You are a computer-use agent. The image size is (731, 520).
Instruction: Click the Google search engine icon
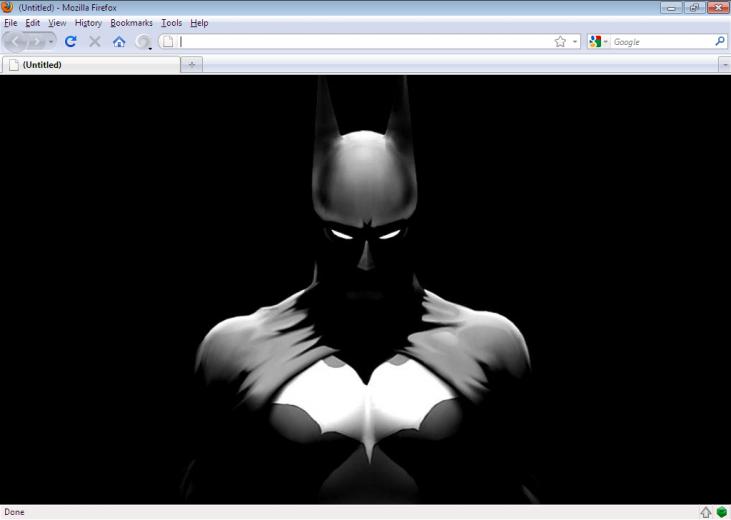[x=595, y=42]
